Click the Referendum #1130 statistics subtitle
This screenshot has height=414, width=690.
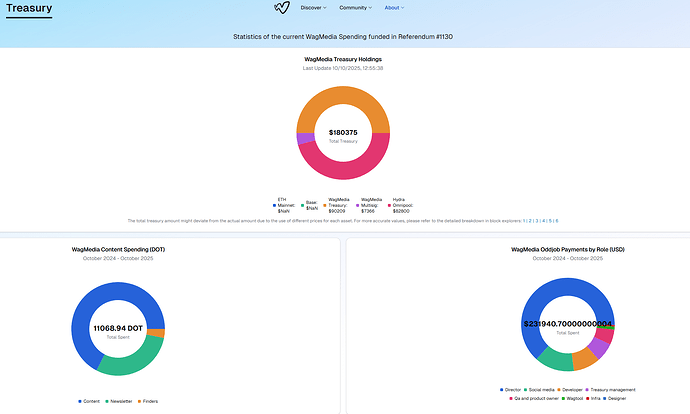tap(343, 37)
